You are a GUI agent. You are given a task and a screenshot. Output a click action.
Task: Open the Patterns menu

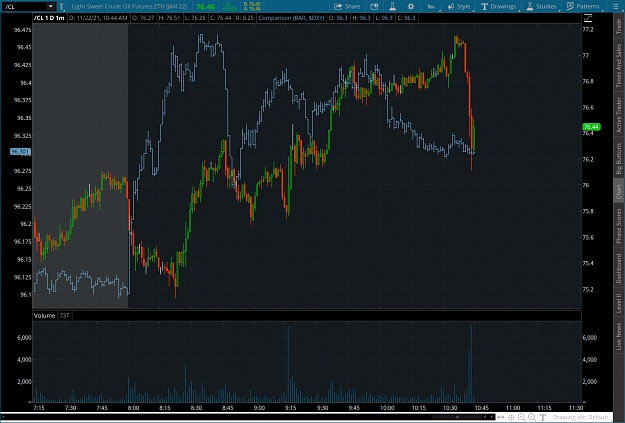(584, 6)
